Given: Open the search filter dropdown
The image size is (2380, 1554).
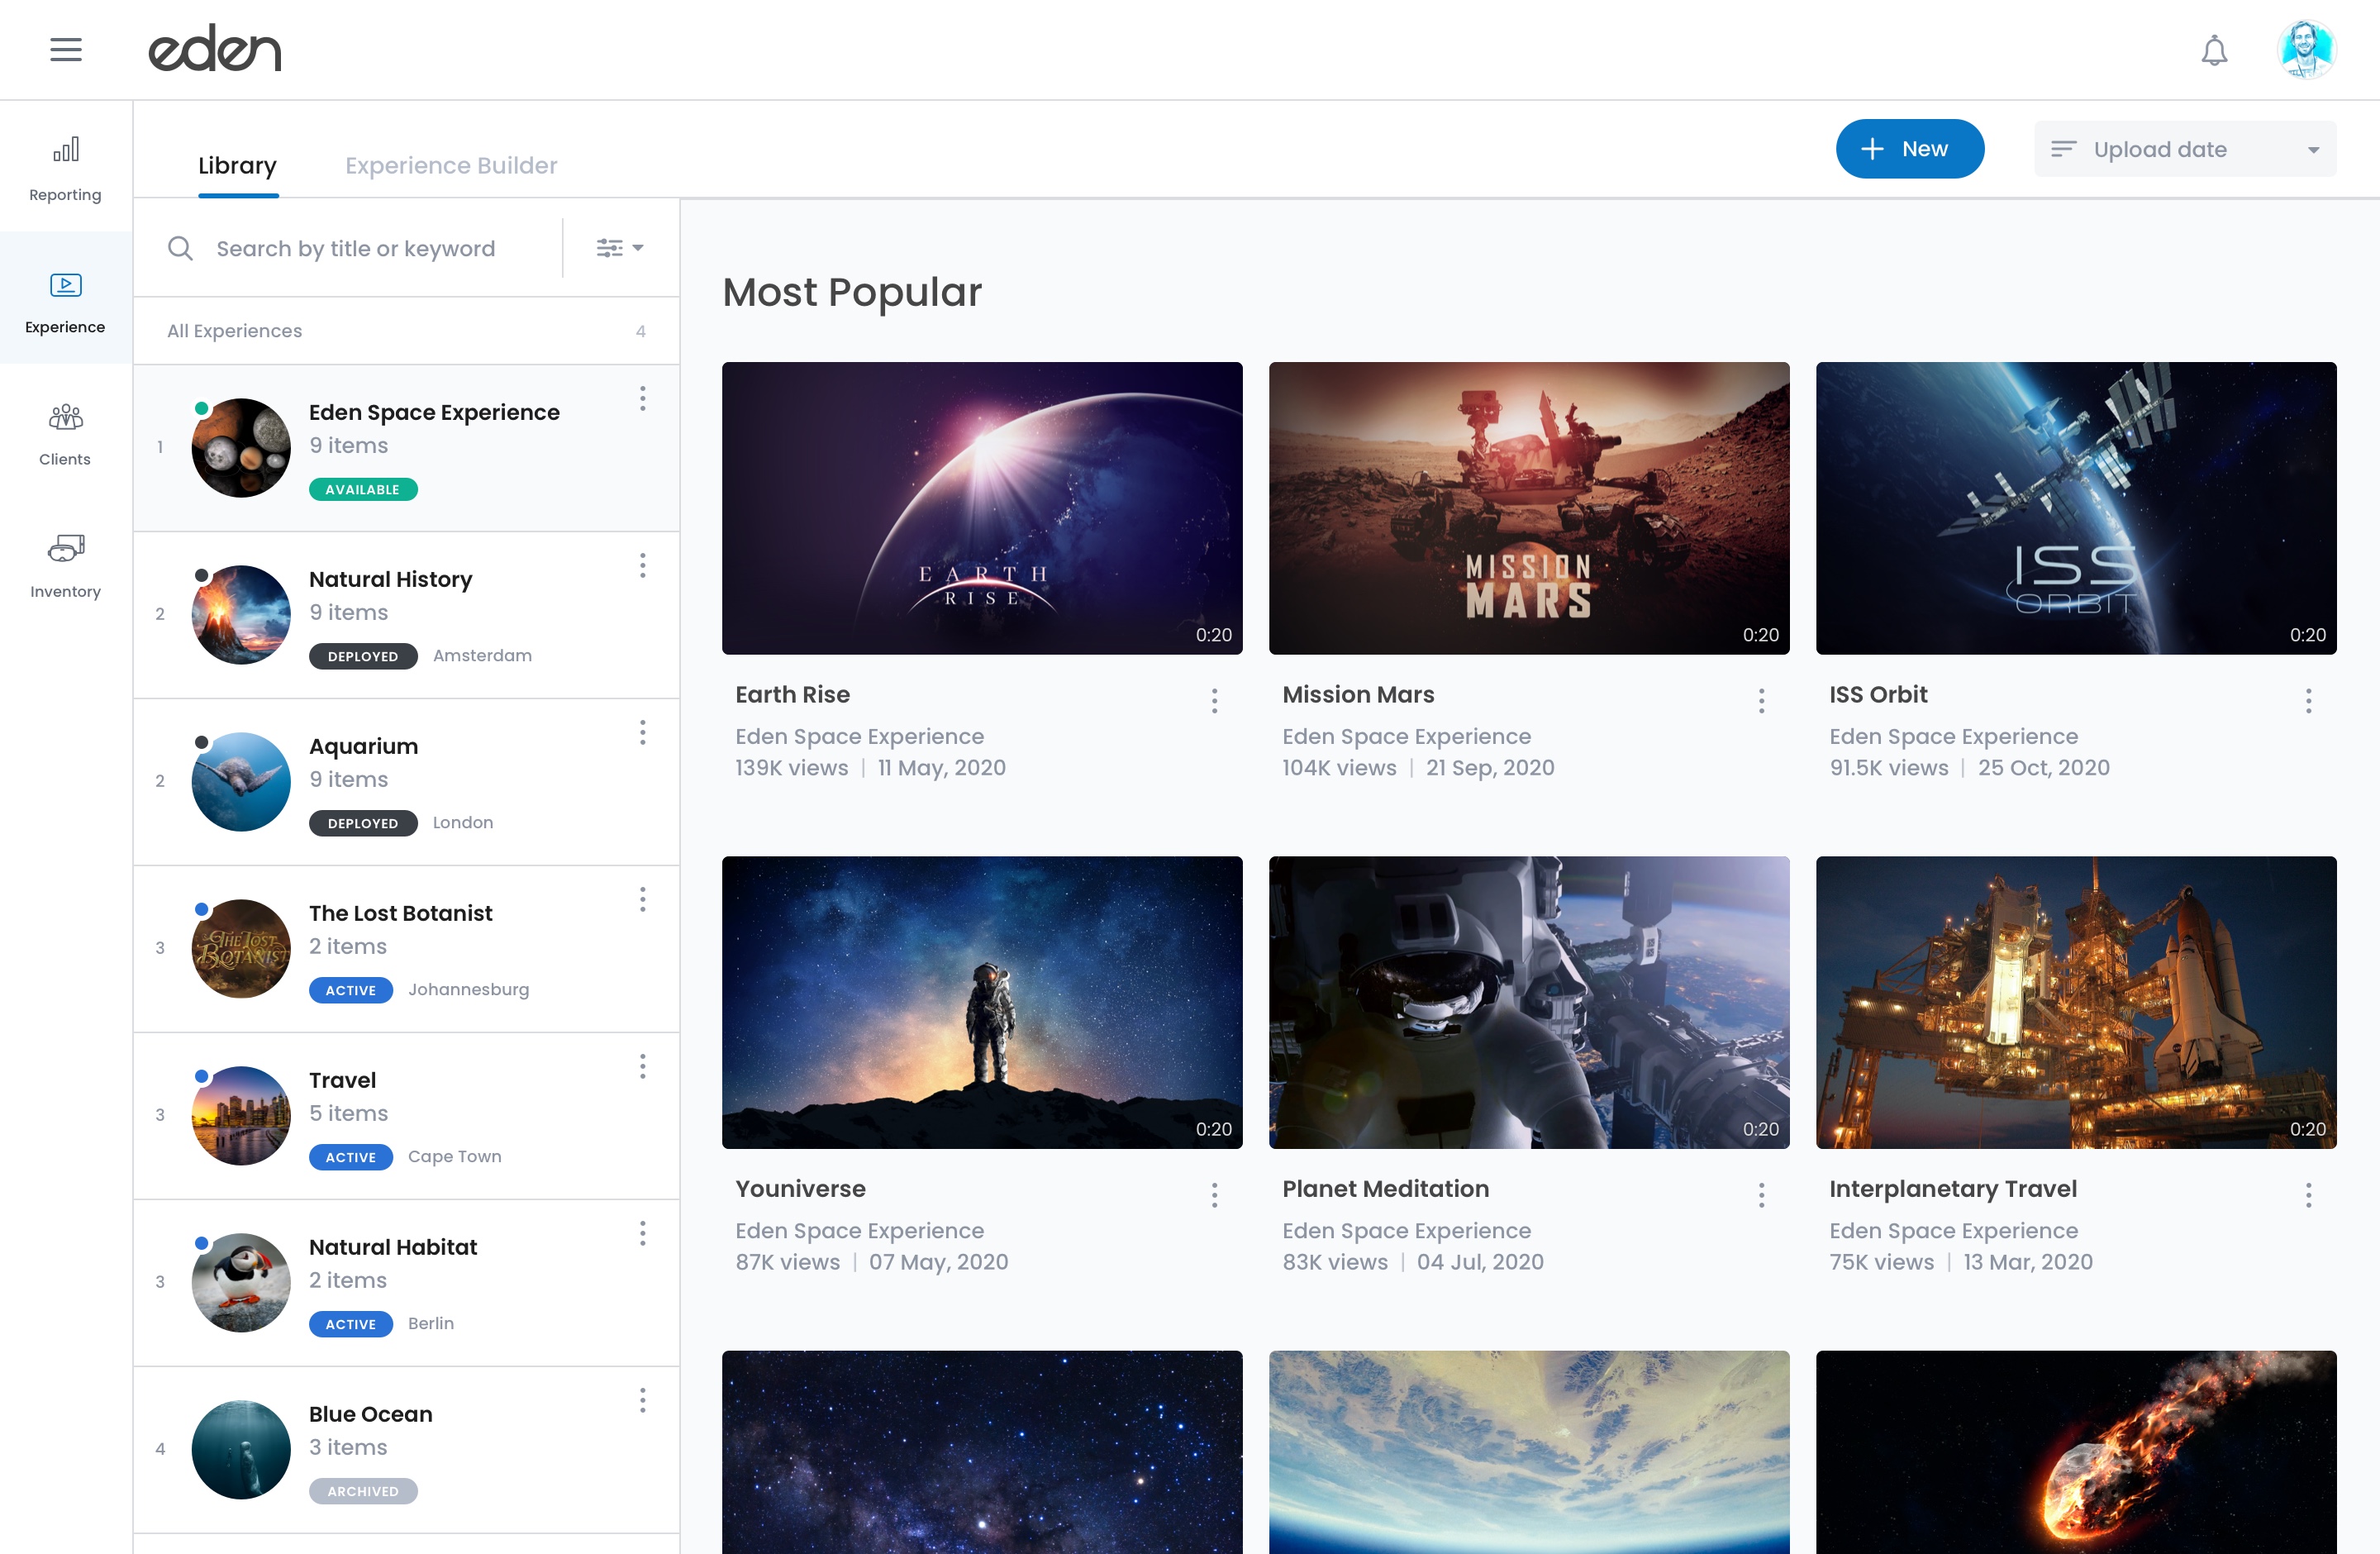Looking at the screenshot, I should (x=620, y=248).
